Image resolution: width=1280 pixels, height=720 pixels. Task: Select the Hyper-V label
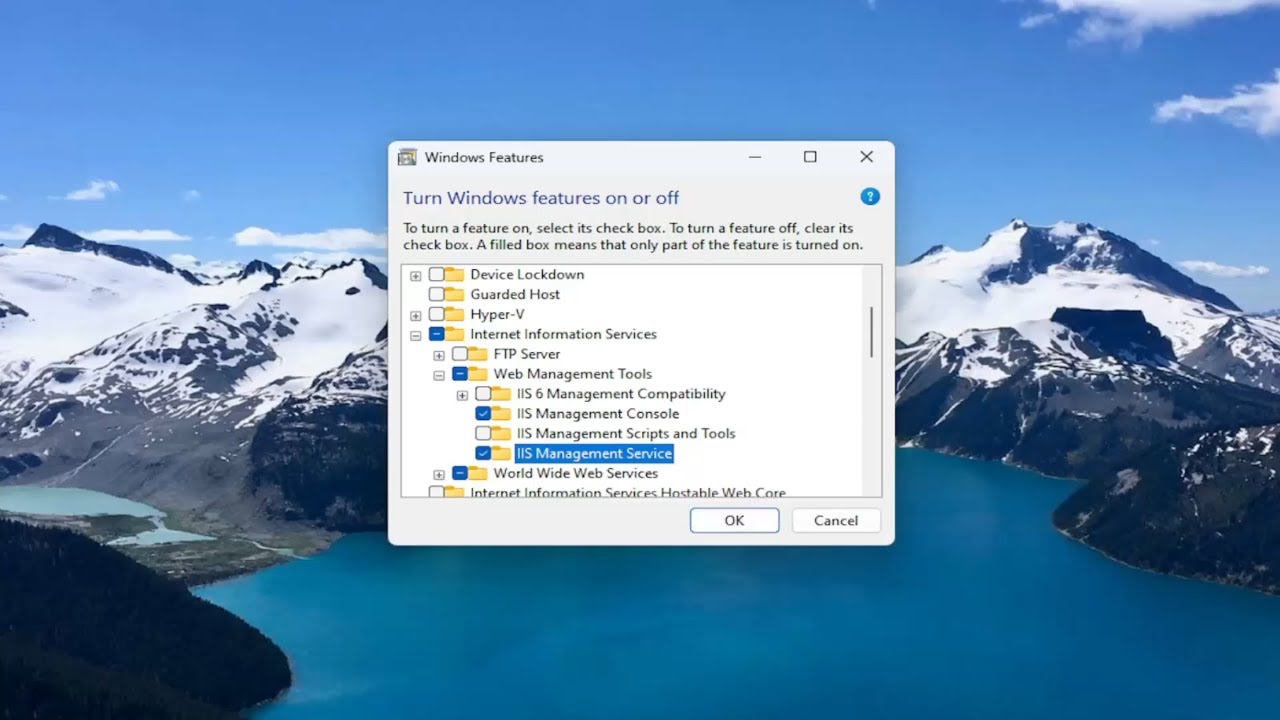click(497, 314)
